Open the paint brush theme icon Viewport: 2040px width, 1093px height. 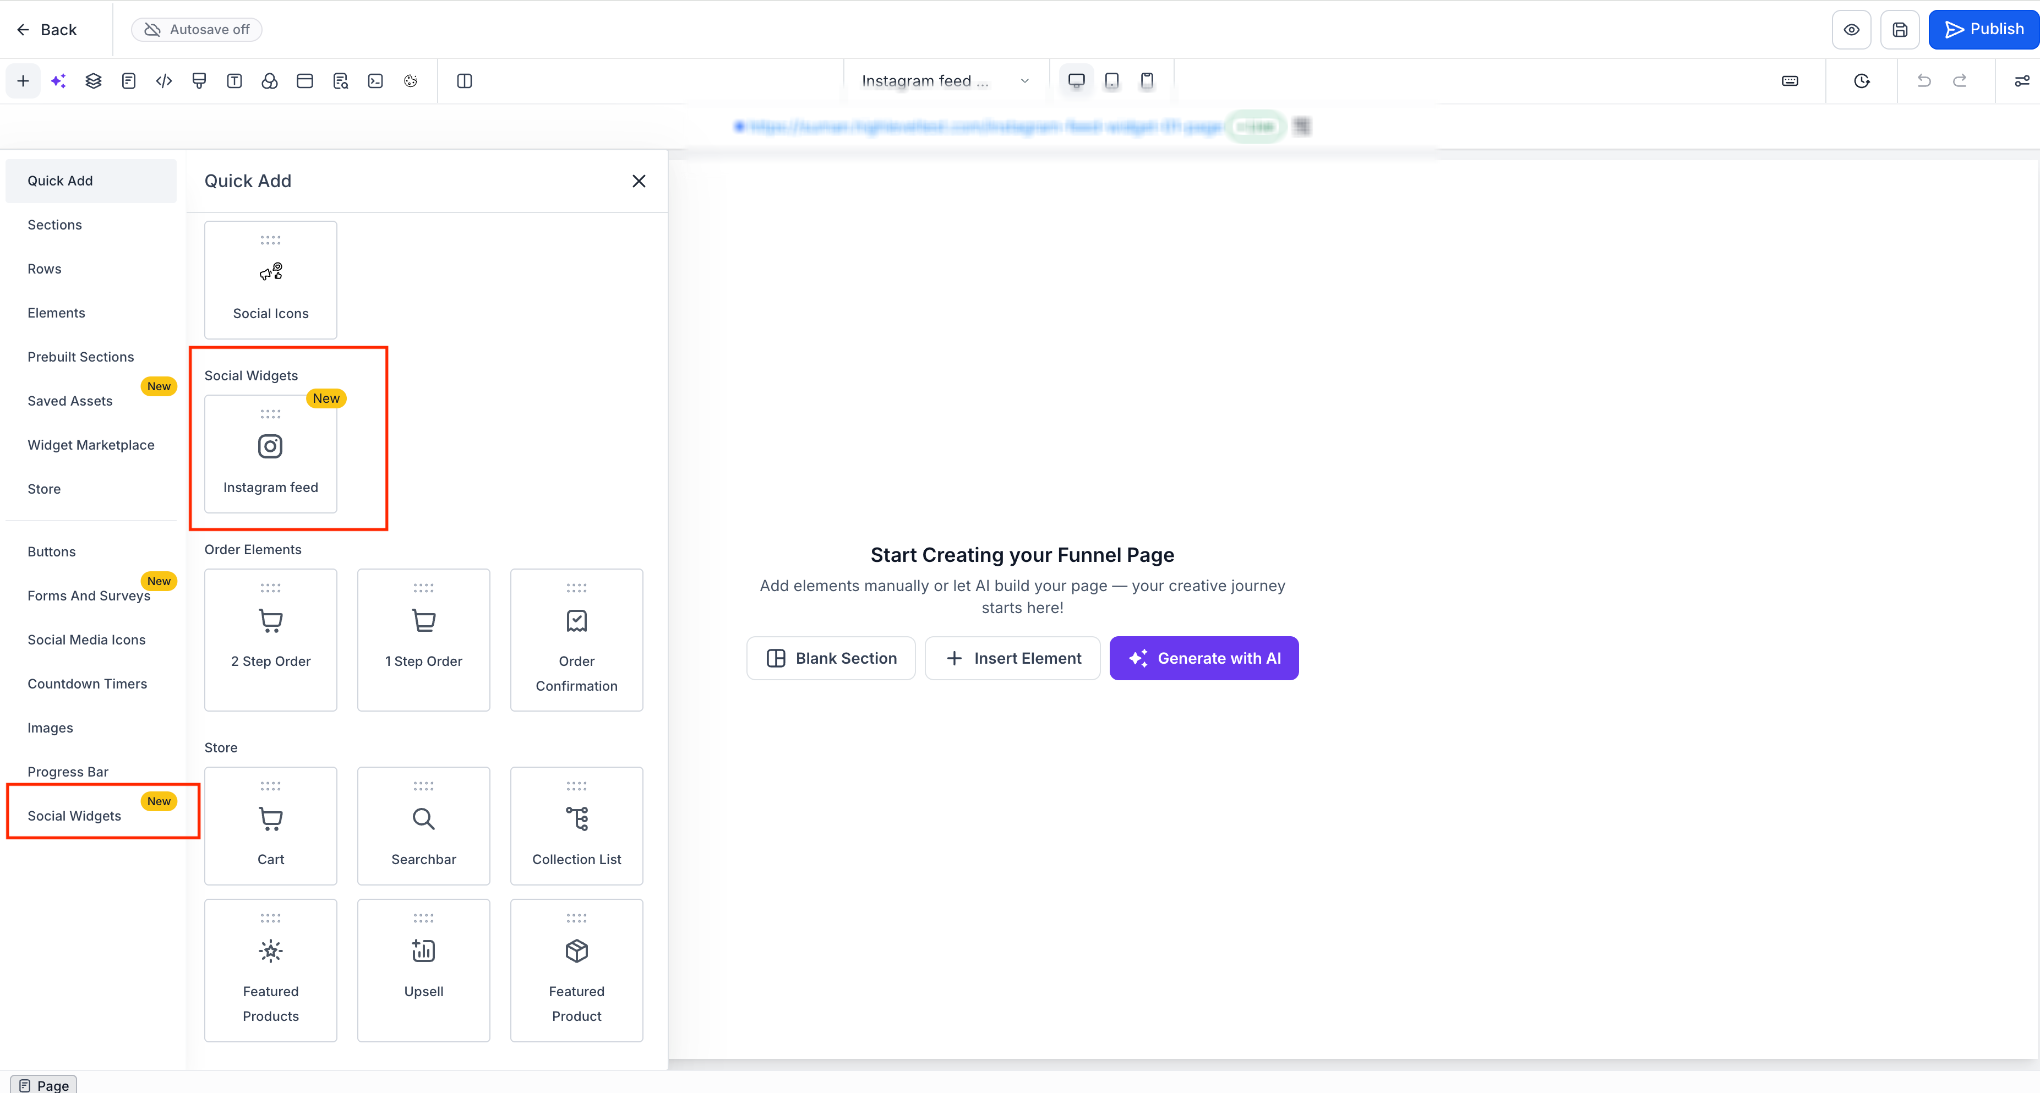click(199, 81)
